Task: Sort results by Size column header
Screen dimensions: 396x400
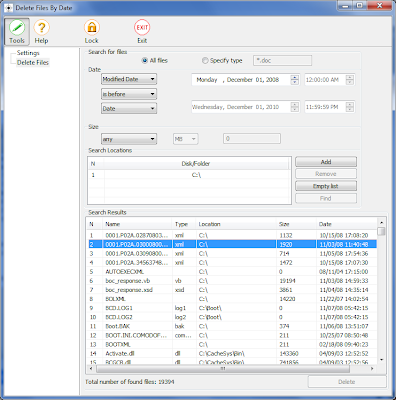Action: pyautogui.click(x=296, y=224)
